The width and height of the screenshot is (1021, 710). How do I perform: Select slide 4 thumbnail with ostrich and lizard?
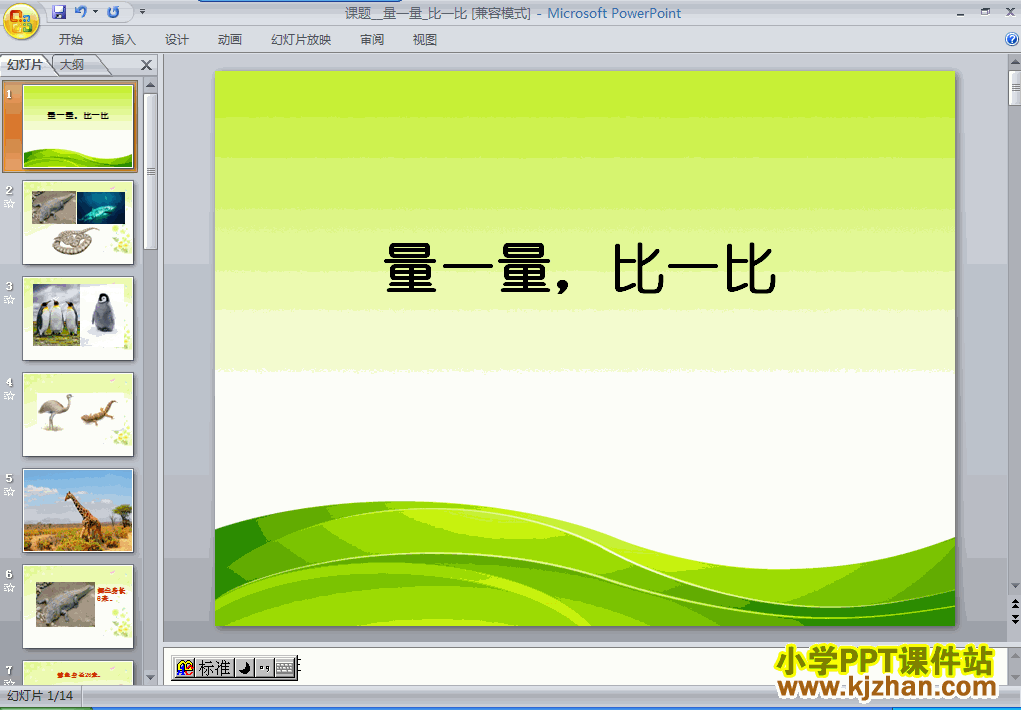coord(78,414)
